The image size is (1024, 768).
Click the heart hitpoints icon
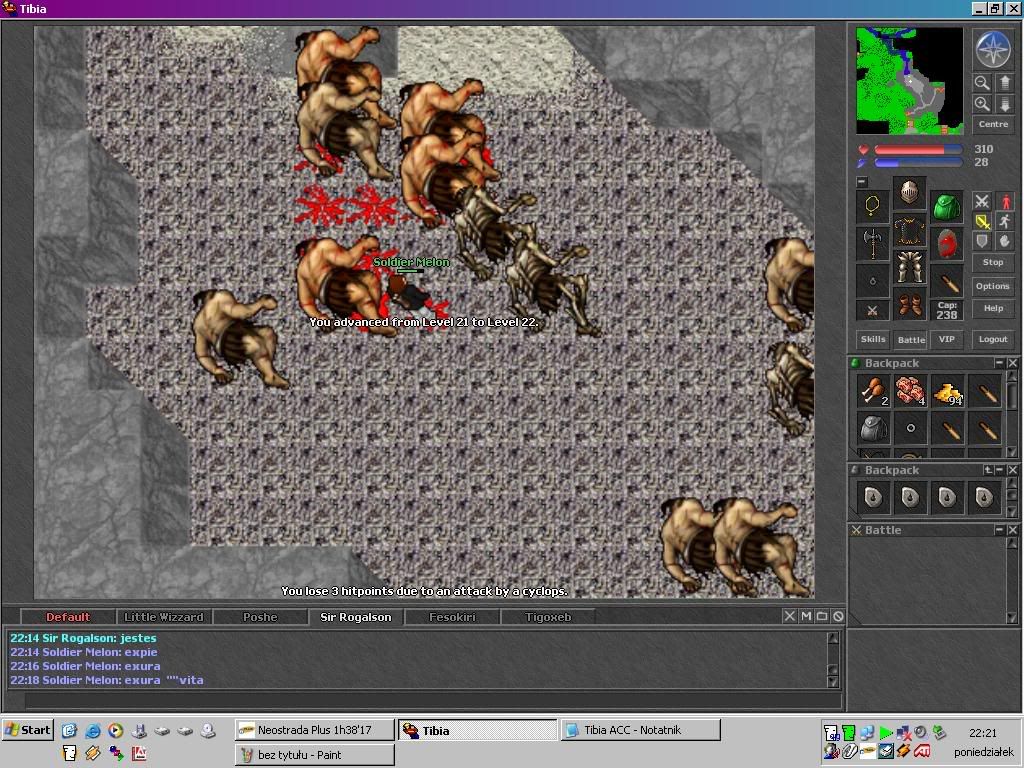pos(863,150)
